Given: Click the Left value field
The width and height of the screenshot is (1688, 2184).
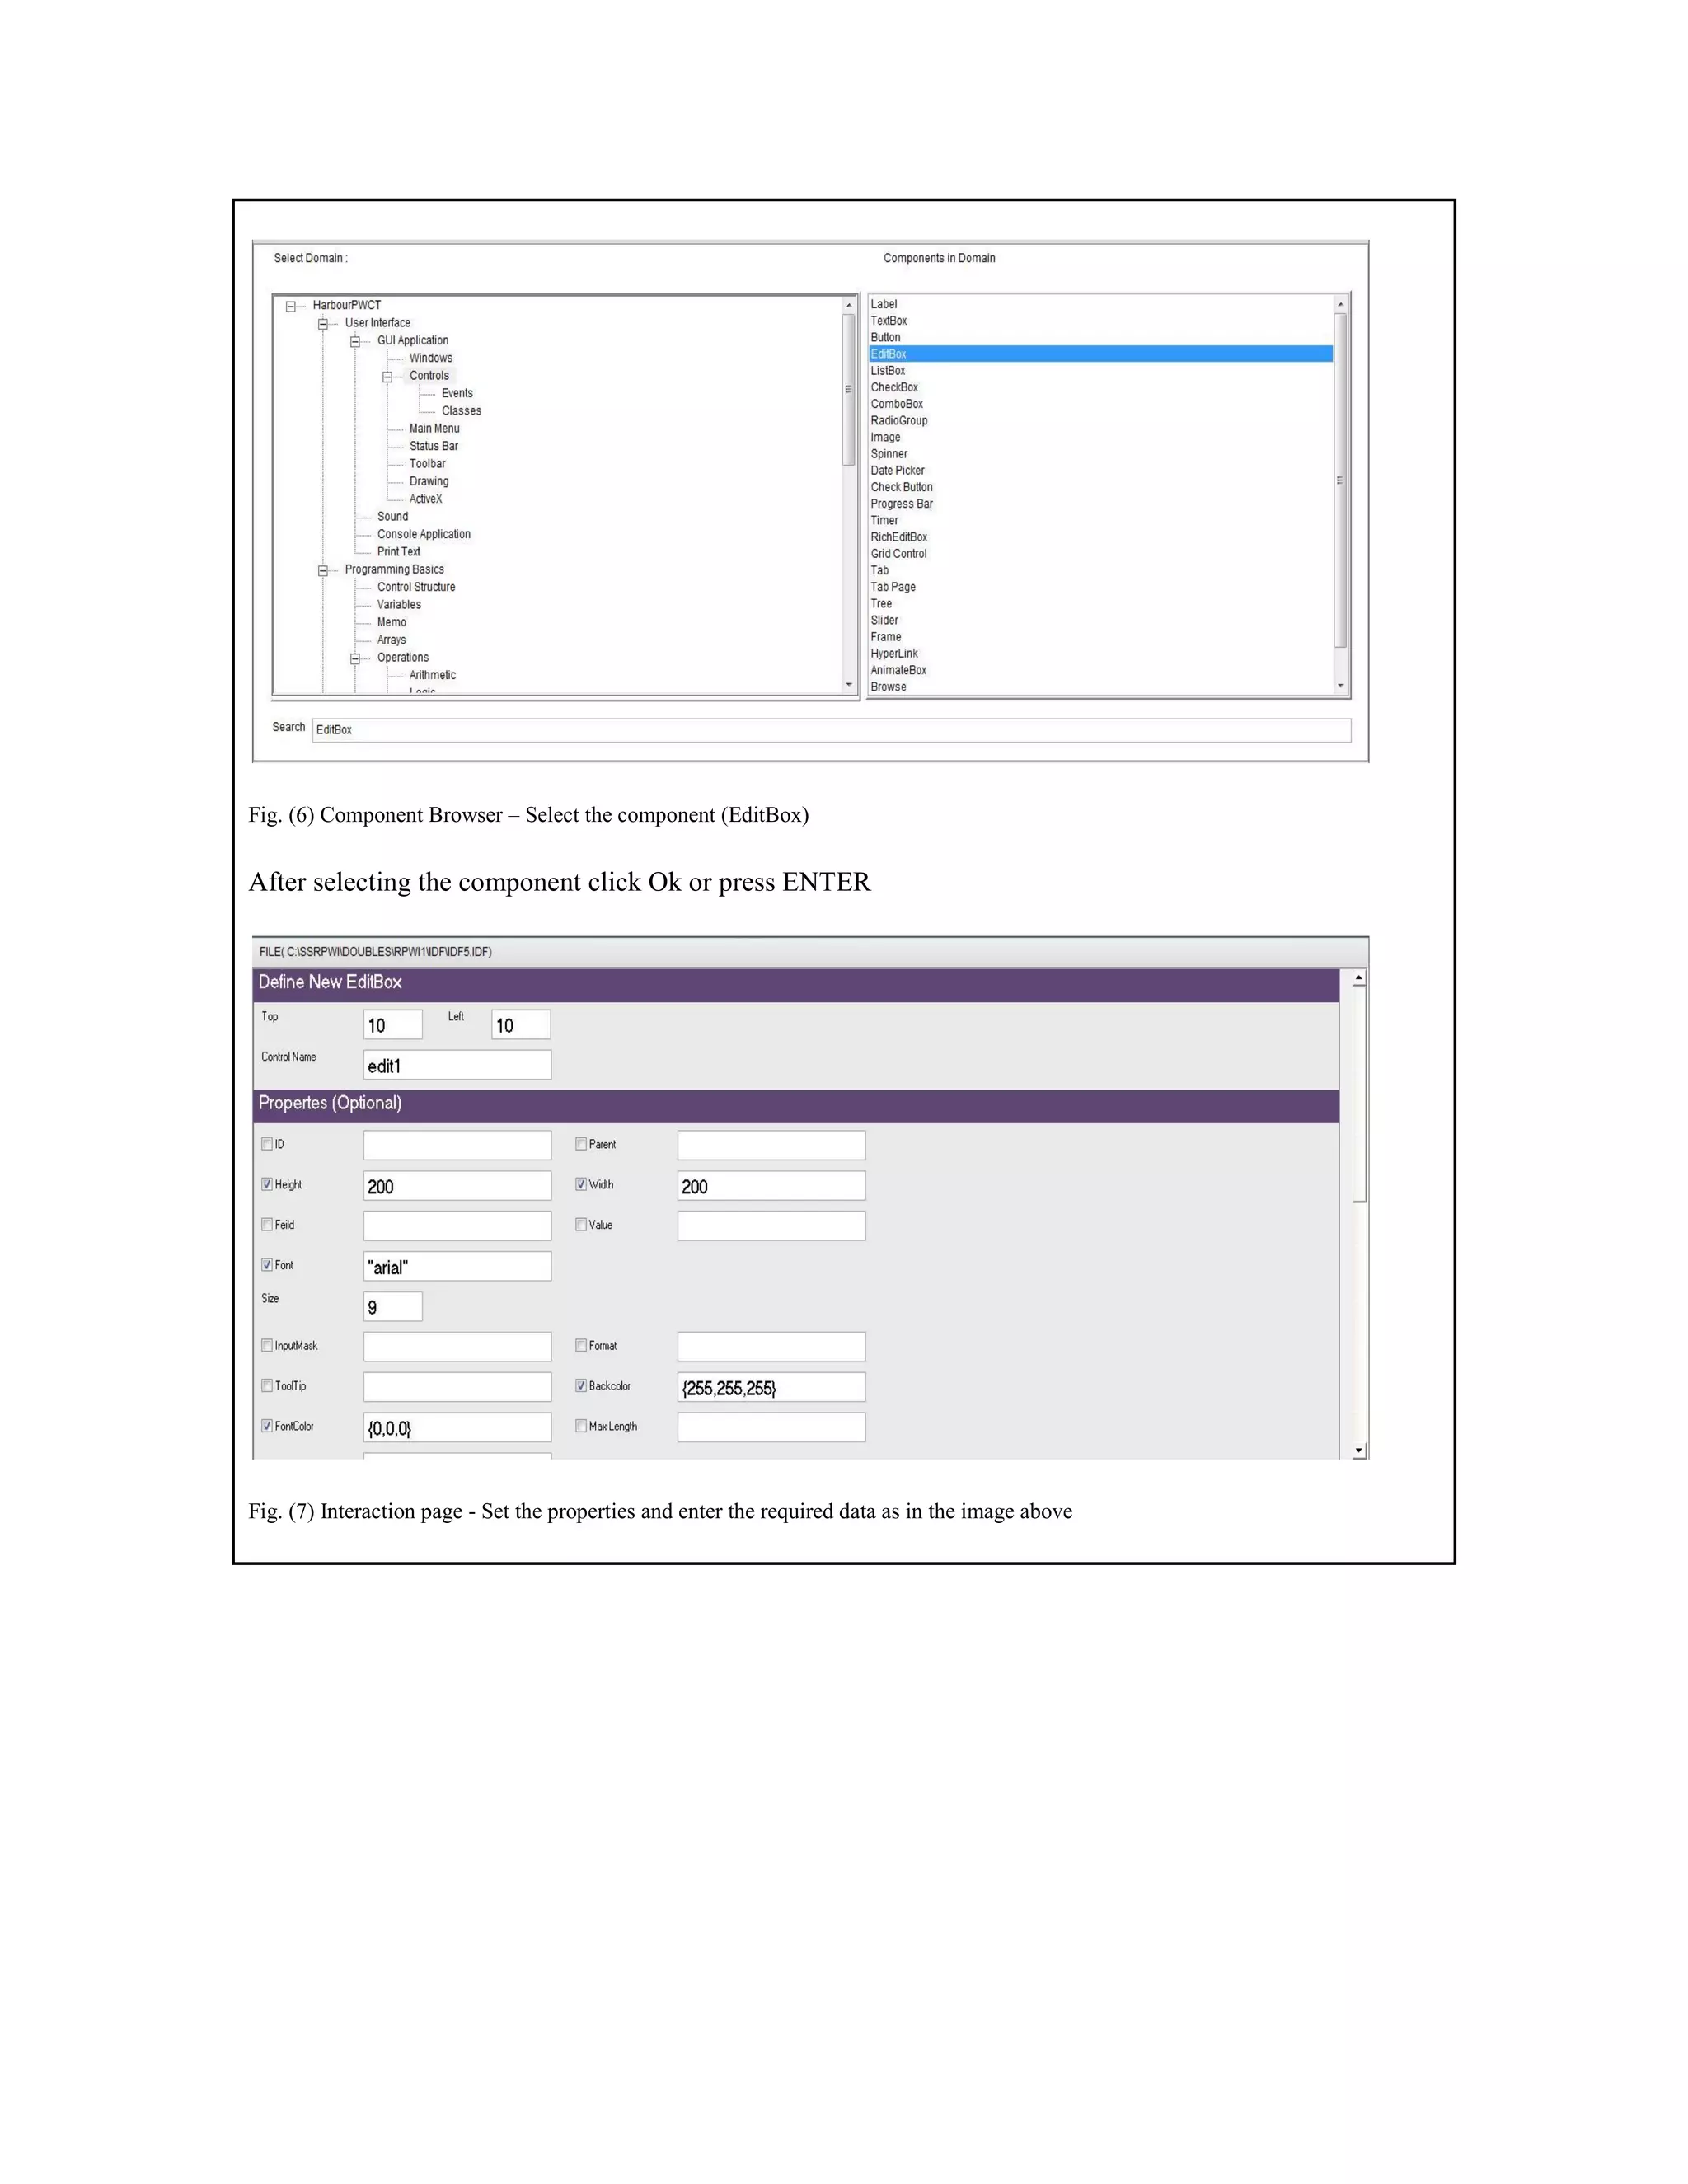Looking at the screenshot, I should click(x=521, y=1025).
